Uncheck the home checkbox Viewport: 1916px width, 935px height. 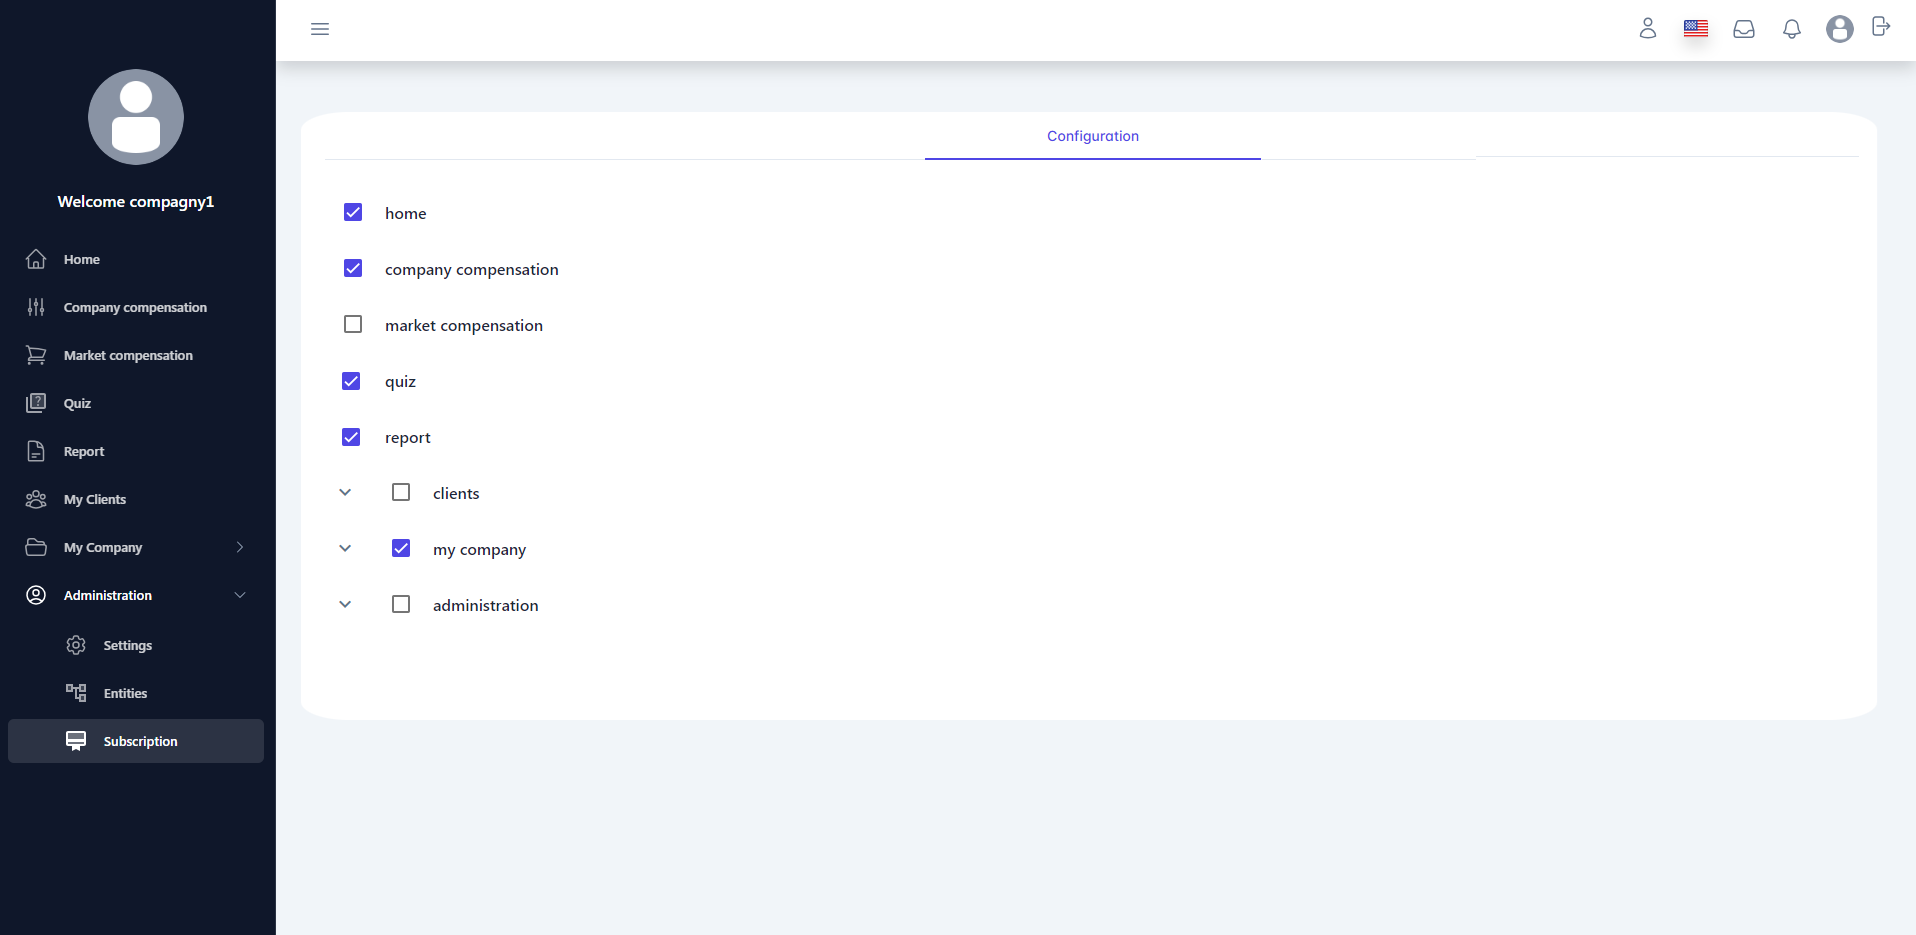tap(353, 213)
